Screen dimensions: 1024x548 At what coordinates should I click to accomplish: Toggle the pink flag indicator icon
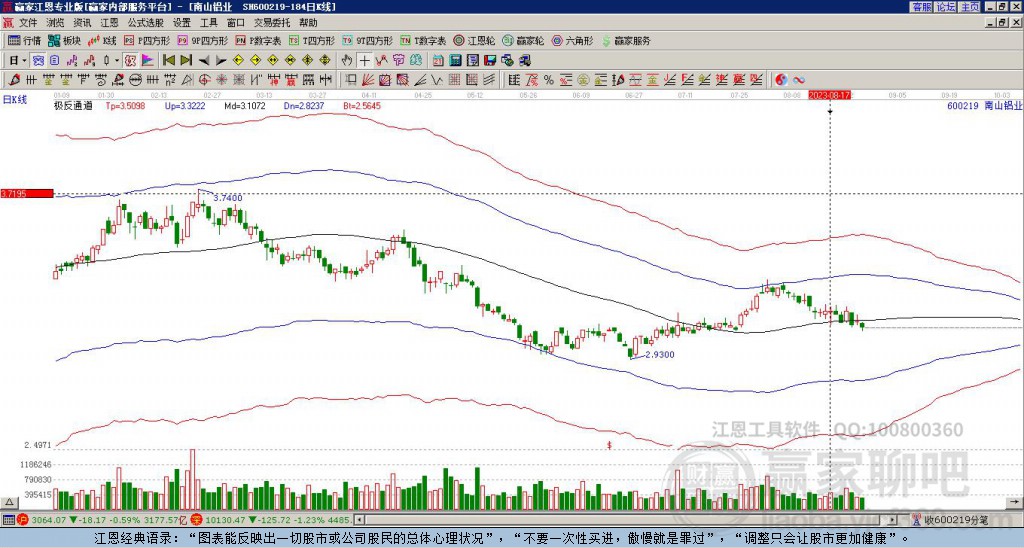point(148,61)
